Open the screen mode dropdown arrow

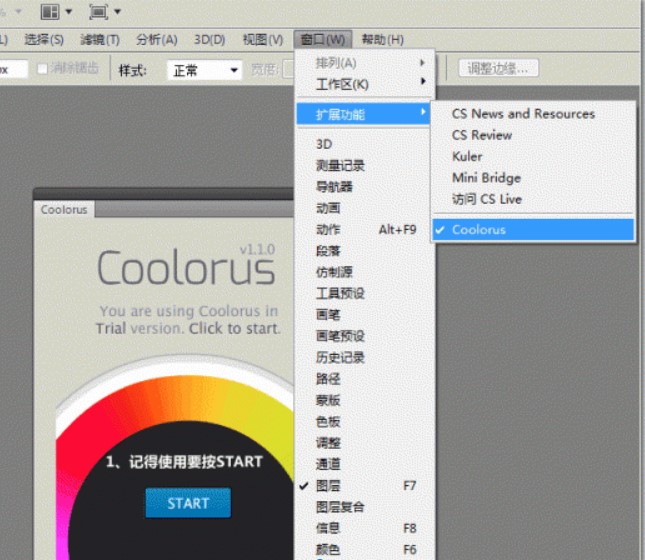pos(117,12)
